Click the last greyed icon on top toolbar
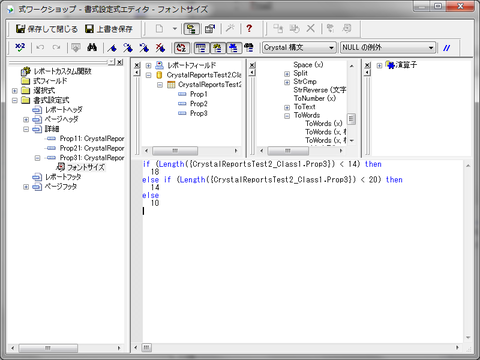Screen dimensions: 480x360 point(347,29)
